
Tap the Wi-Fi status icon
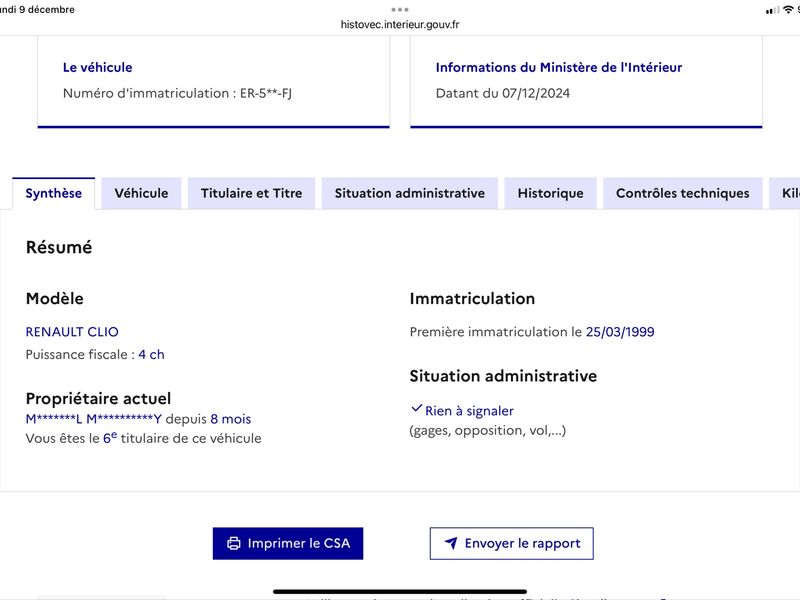click(788, 10)
